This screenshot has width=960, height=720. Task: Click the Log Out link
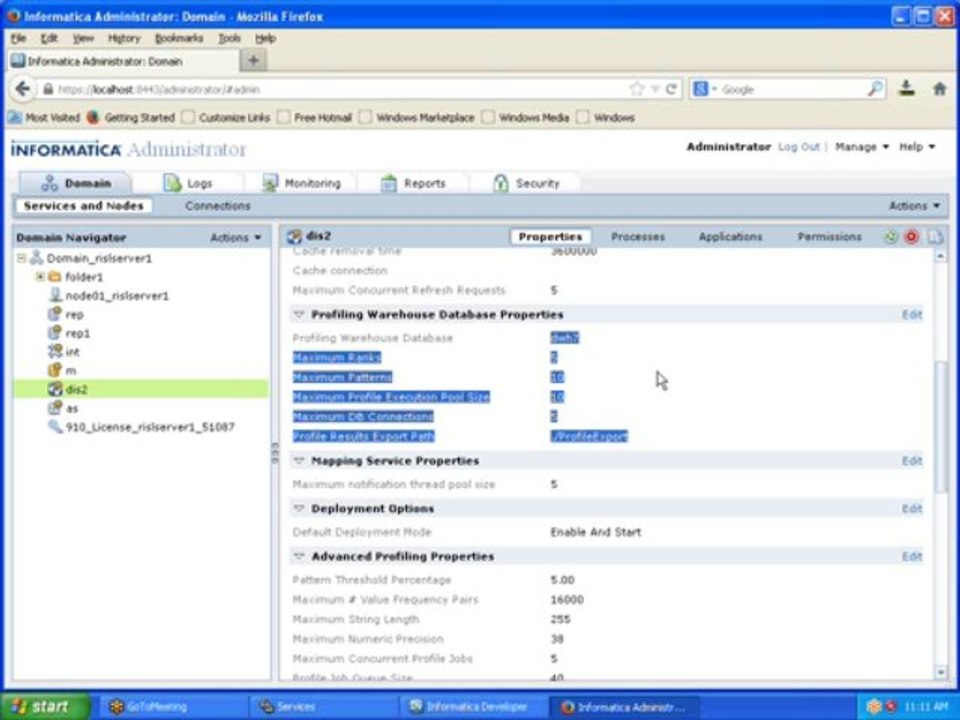(798, 147)
